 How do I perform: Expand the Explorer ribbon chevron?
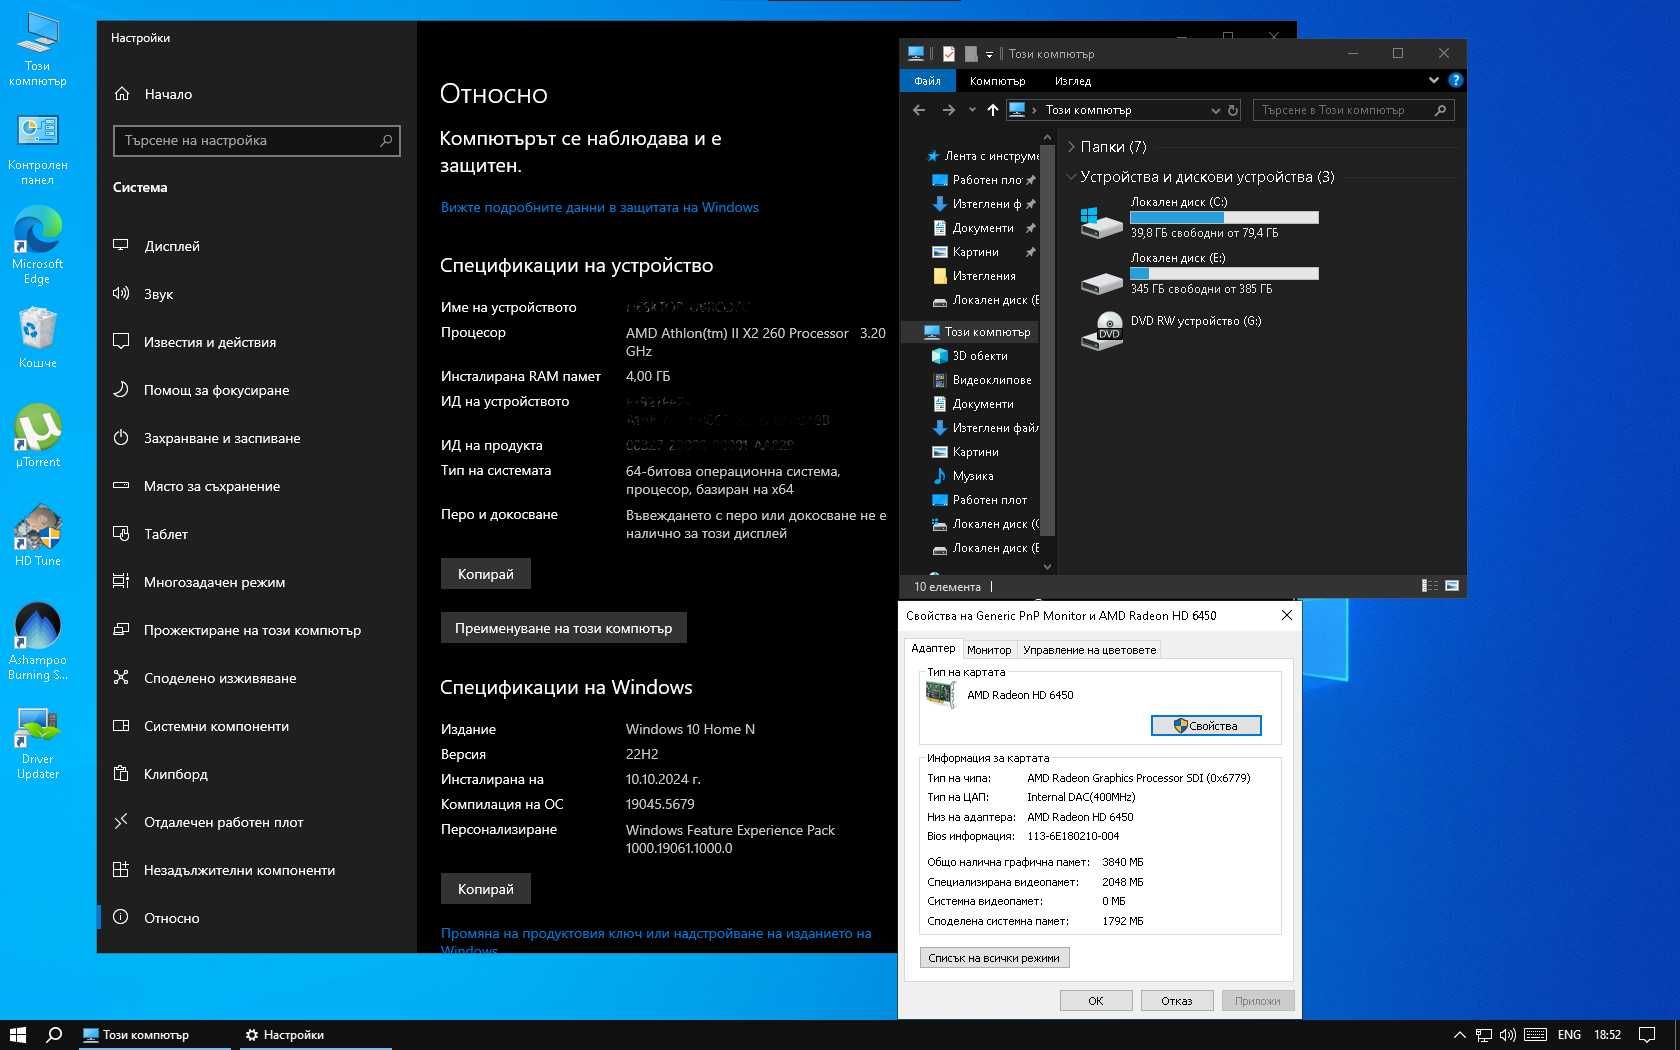click(x=1434, y=80)
